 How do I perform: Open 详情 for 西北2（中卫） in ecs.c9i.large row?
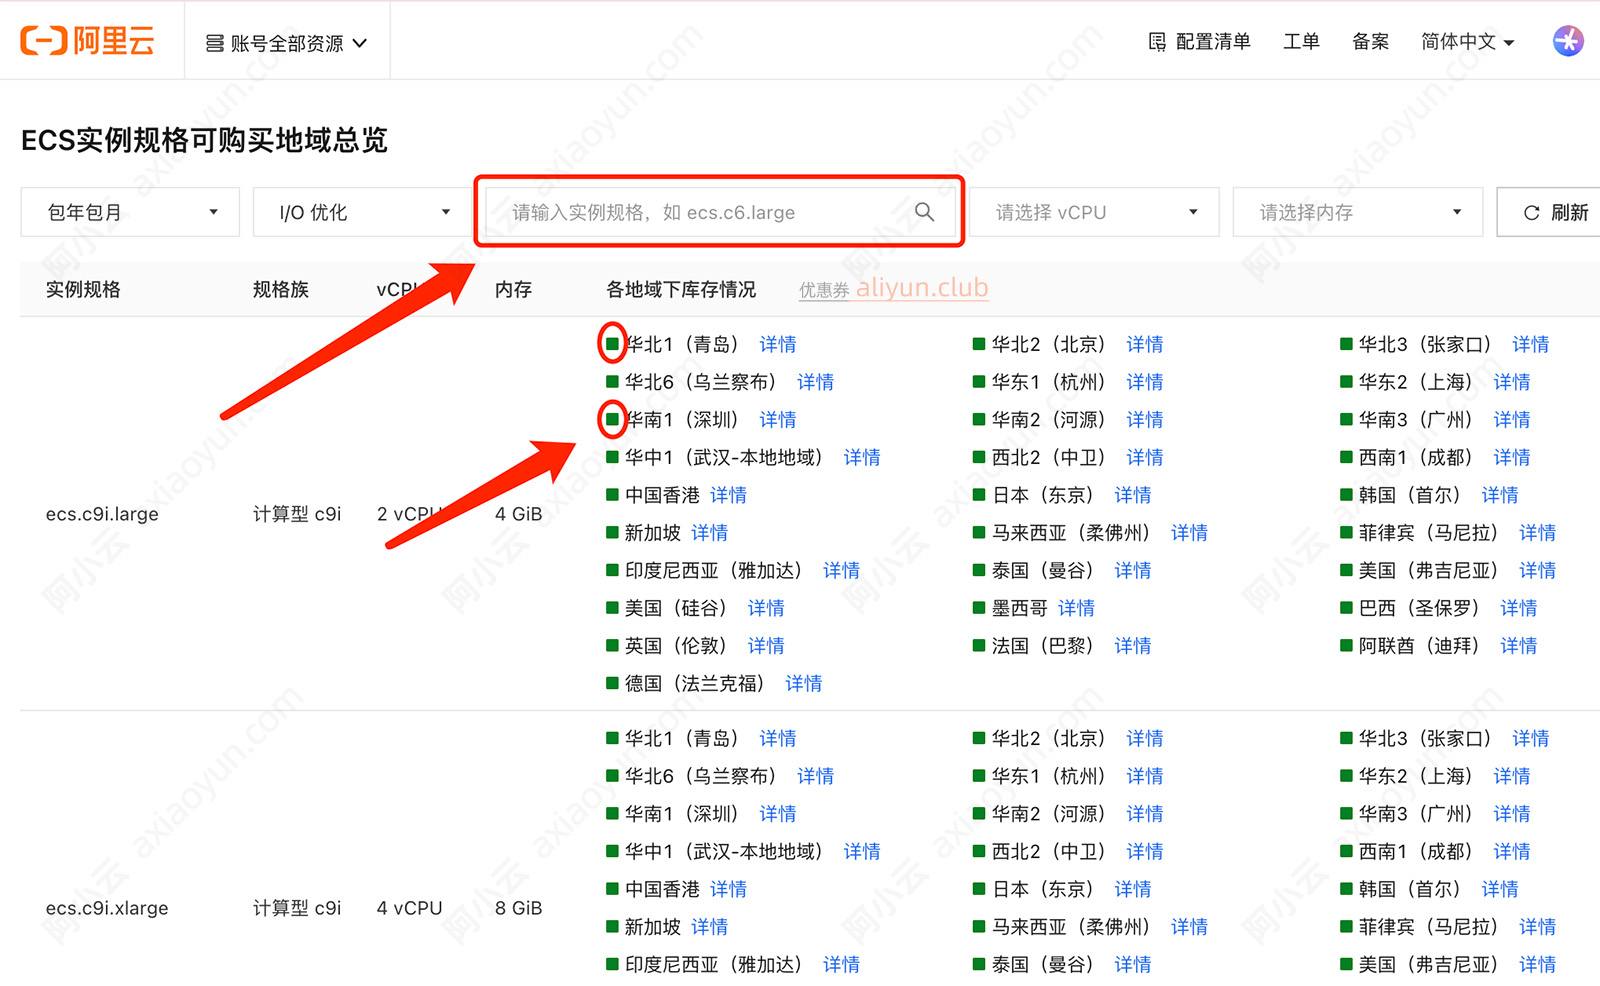(x=1145, y=457)
